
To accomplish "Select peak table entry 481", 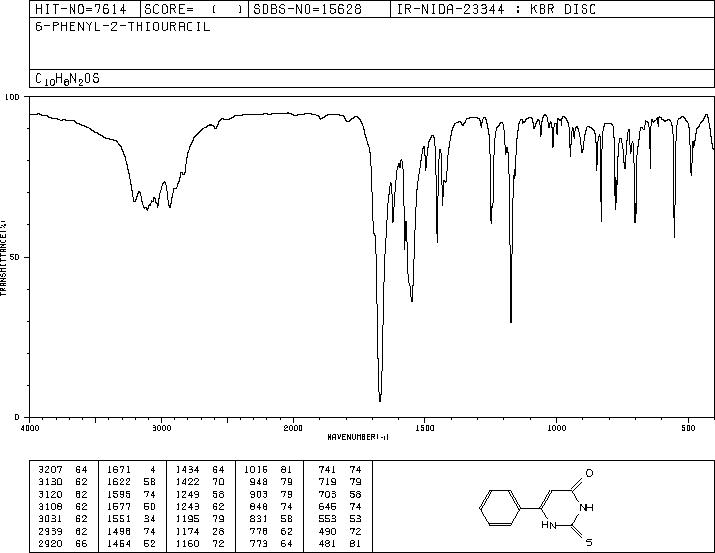I will (x=340, y=543).
